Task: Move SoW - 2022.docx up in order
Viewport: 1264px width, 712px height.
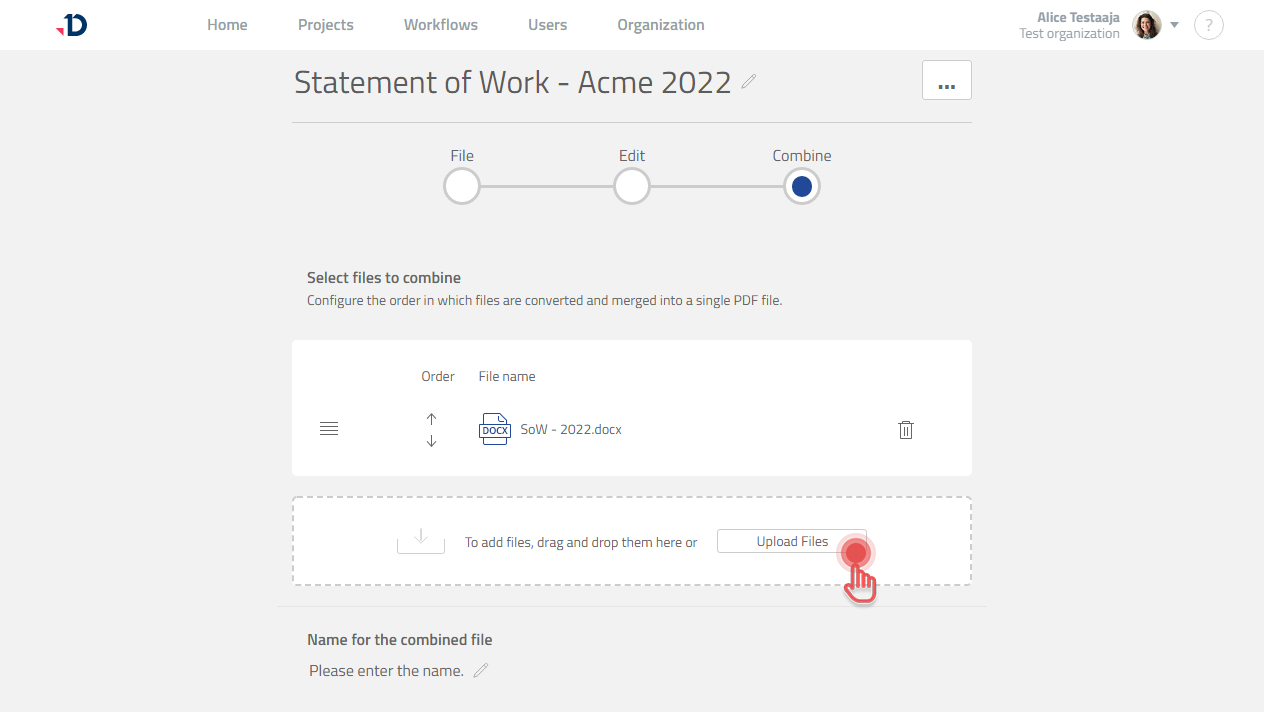Action: (431, 419)
